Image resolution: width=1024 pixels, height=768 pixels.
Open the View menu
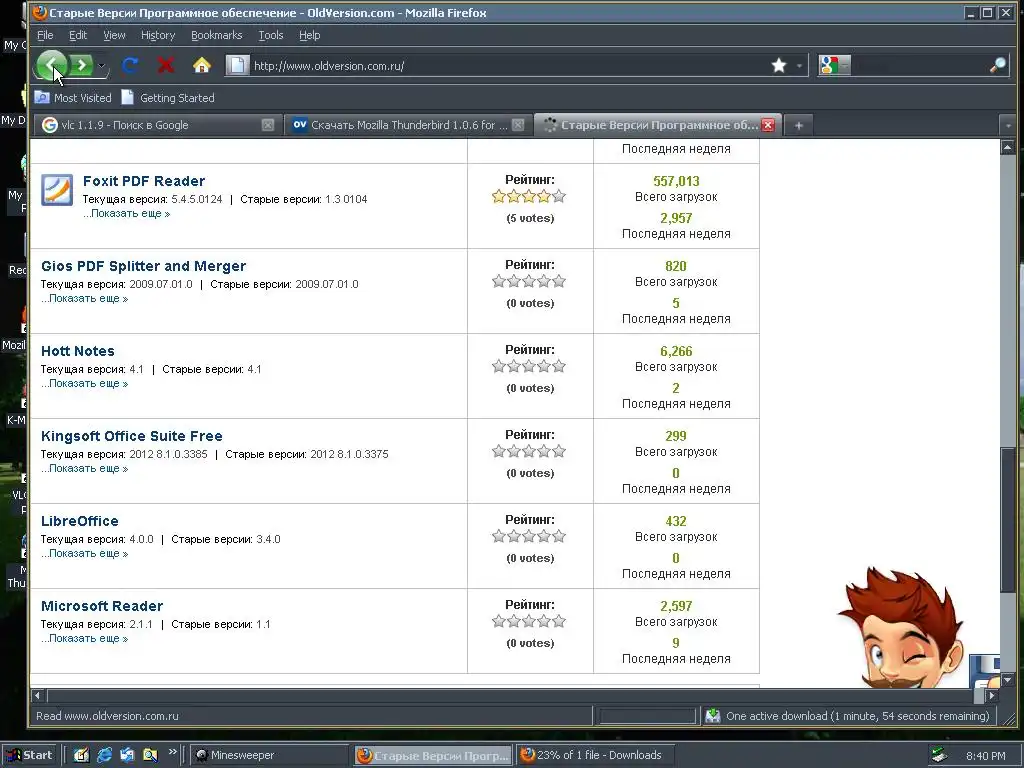click(114, 35)
